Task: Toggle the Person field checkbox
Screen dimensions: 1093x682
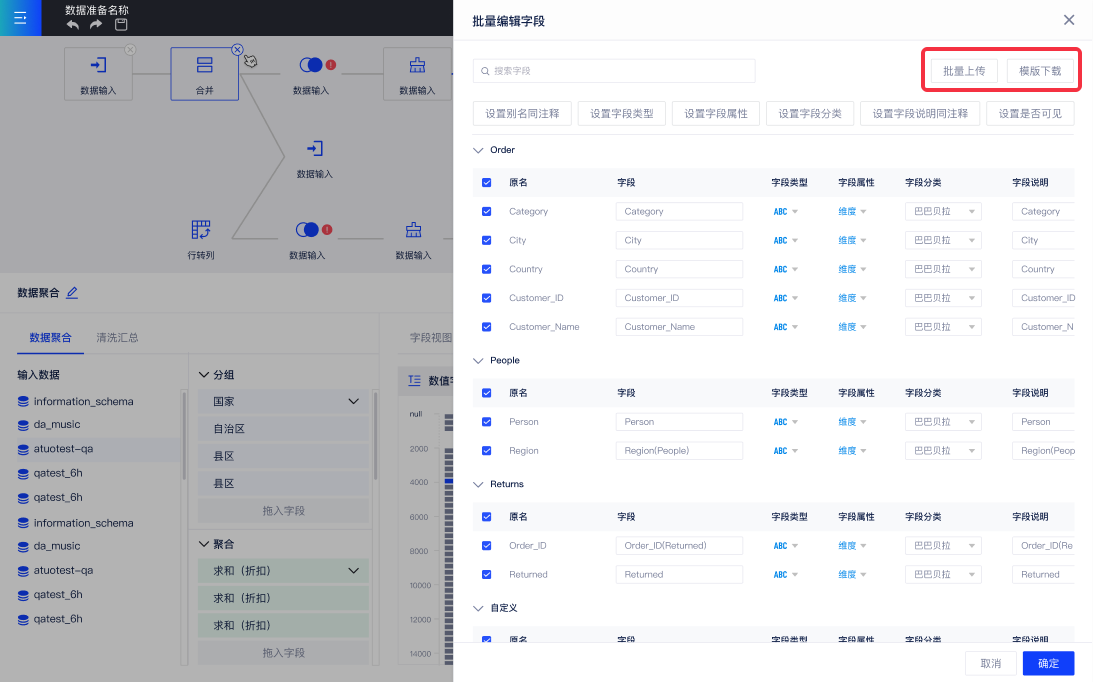Action: [487, 422]
